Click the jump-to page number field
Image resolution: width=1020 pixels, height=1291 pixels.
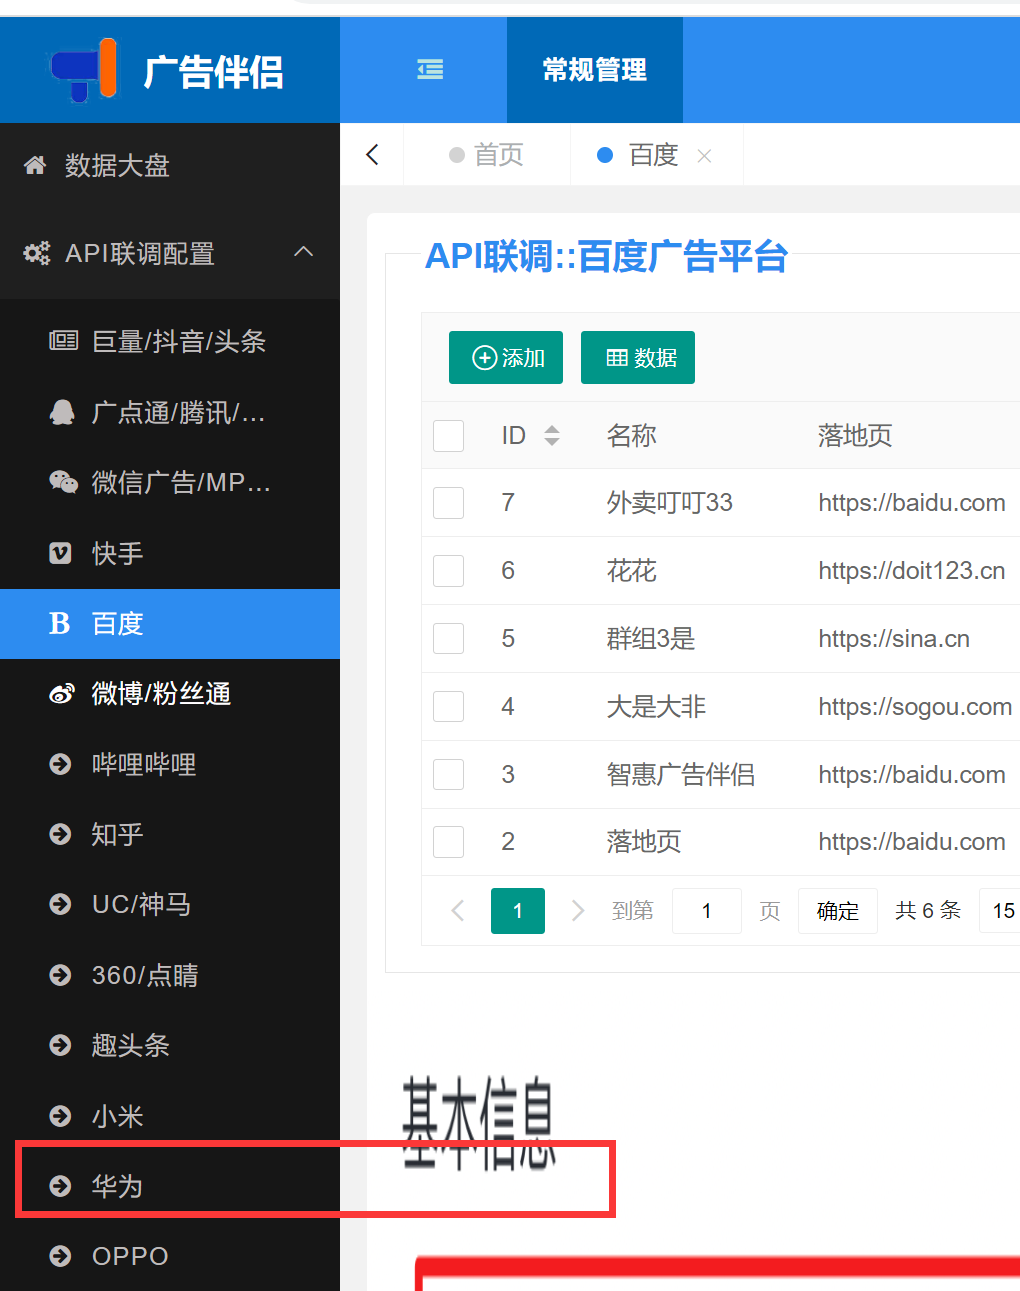click(707, 911)
